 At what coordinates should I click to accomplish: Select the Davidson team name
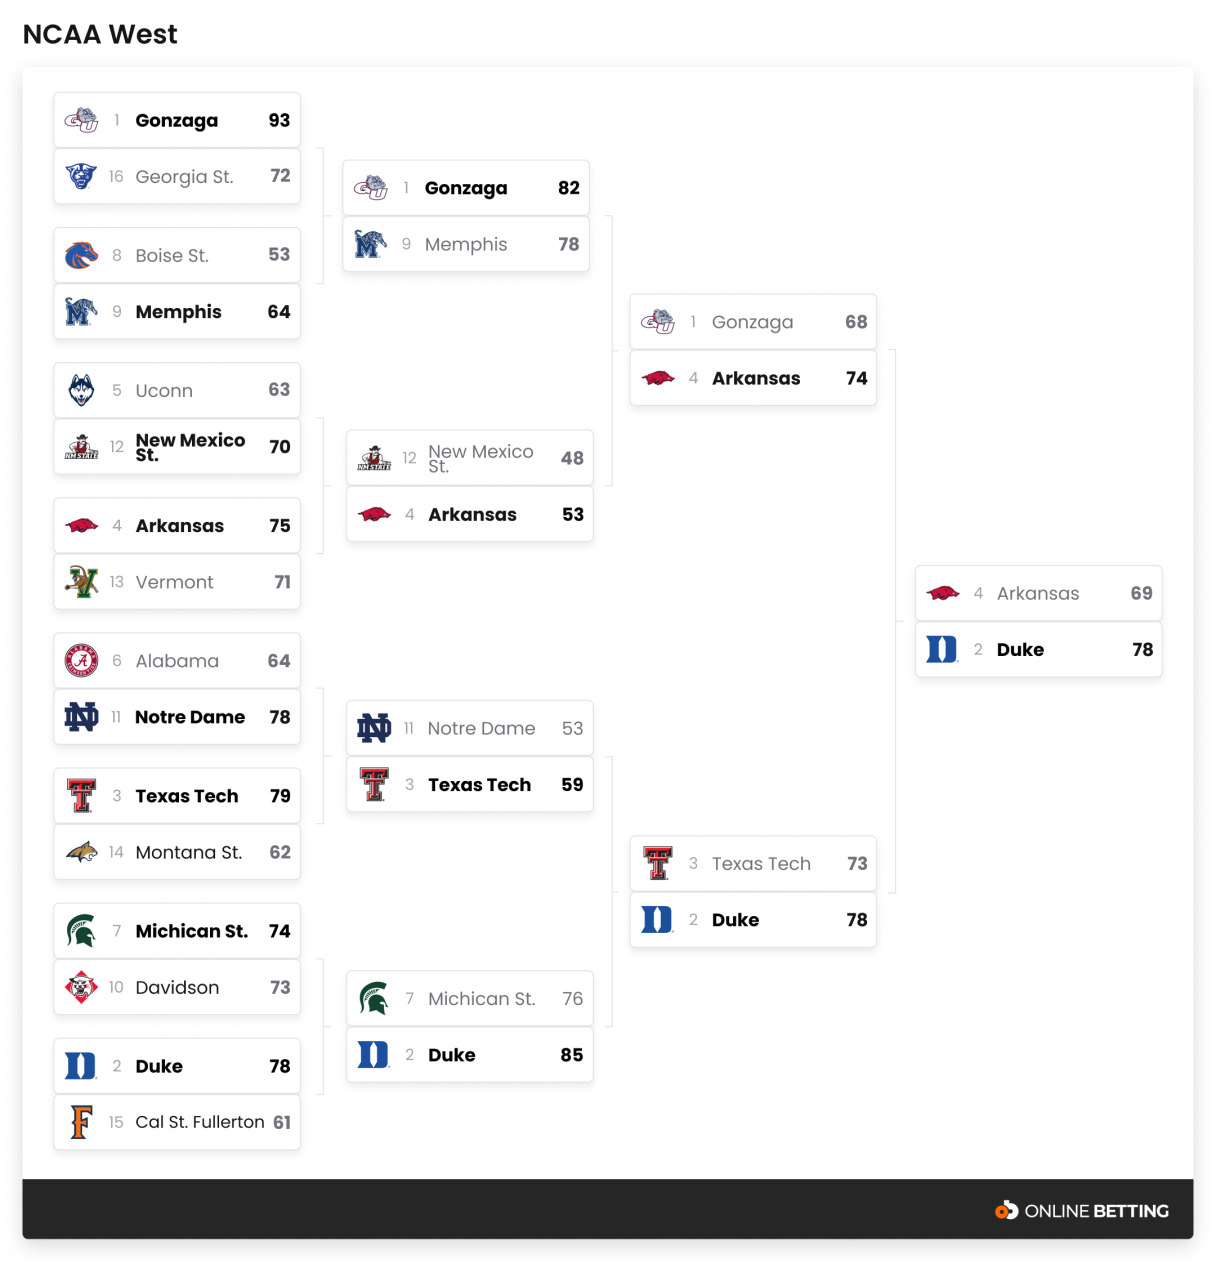pos(177,987)
